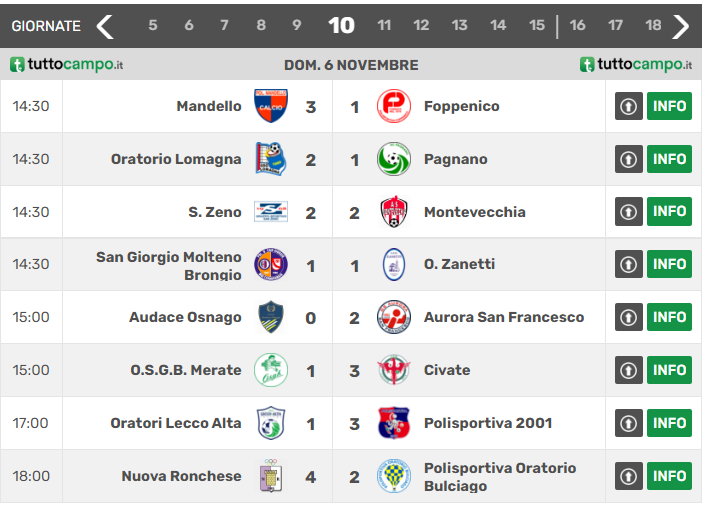
Task: Click the Nuova Ronchese crest
Action: [x=271, y=476]
